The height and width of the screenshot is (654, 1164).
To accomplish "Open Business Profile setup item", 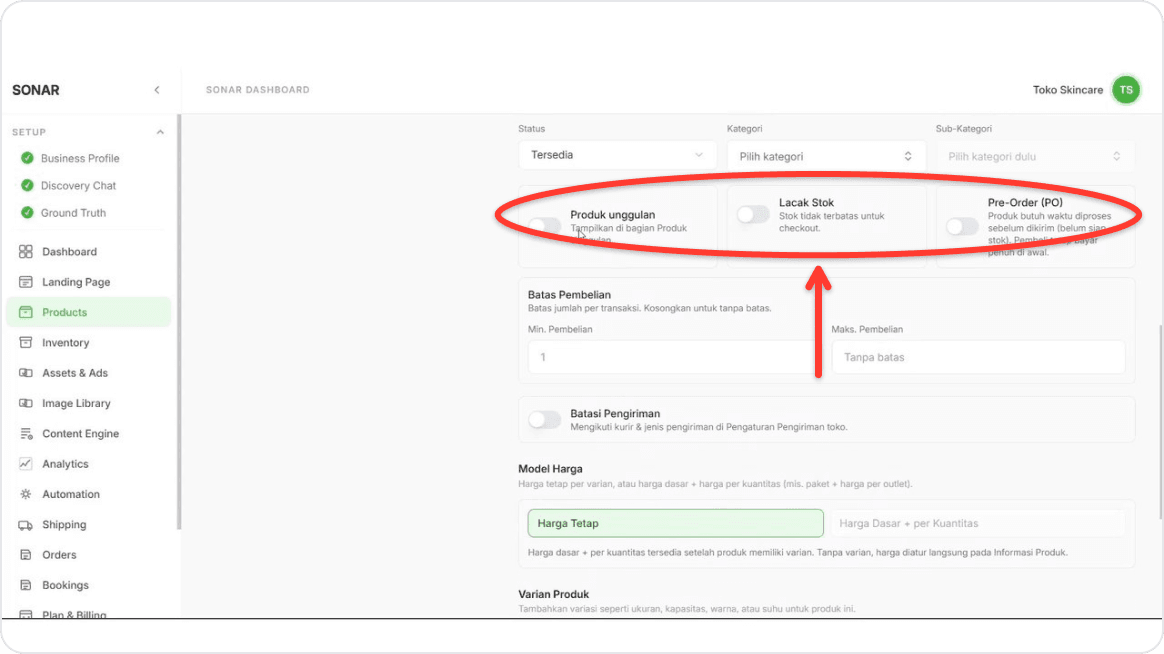I will [80, 158].
